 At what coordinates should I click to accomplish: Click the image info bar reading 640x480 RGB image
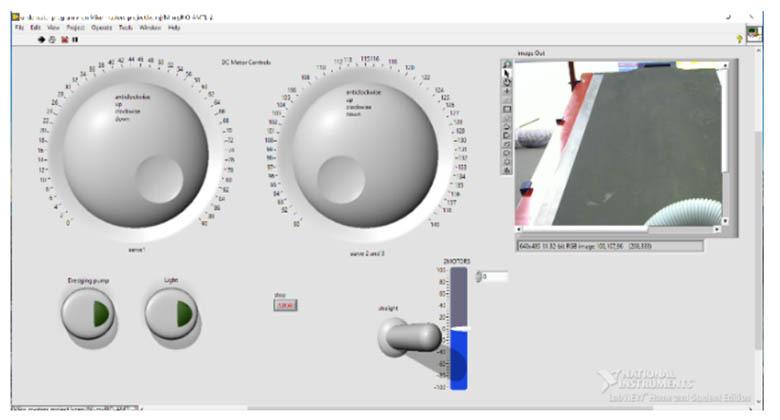pos(610,246)
